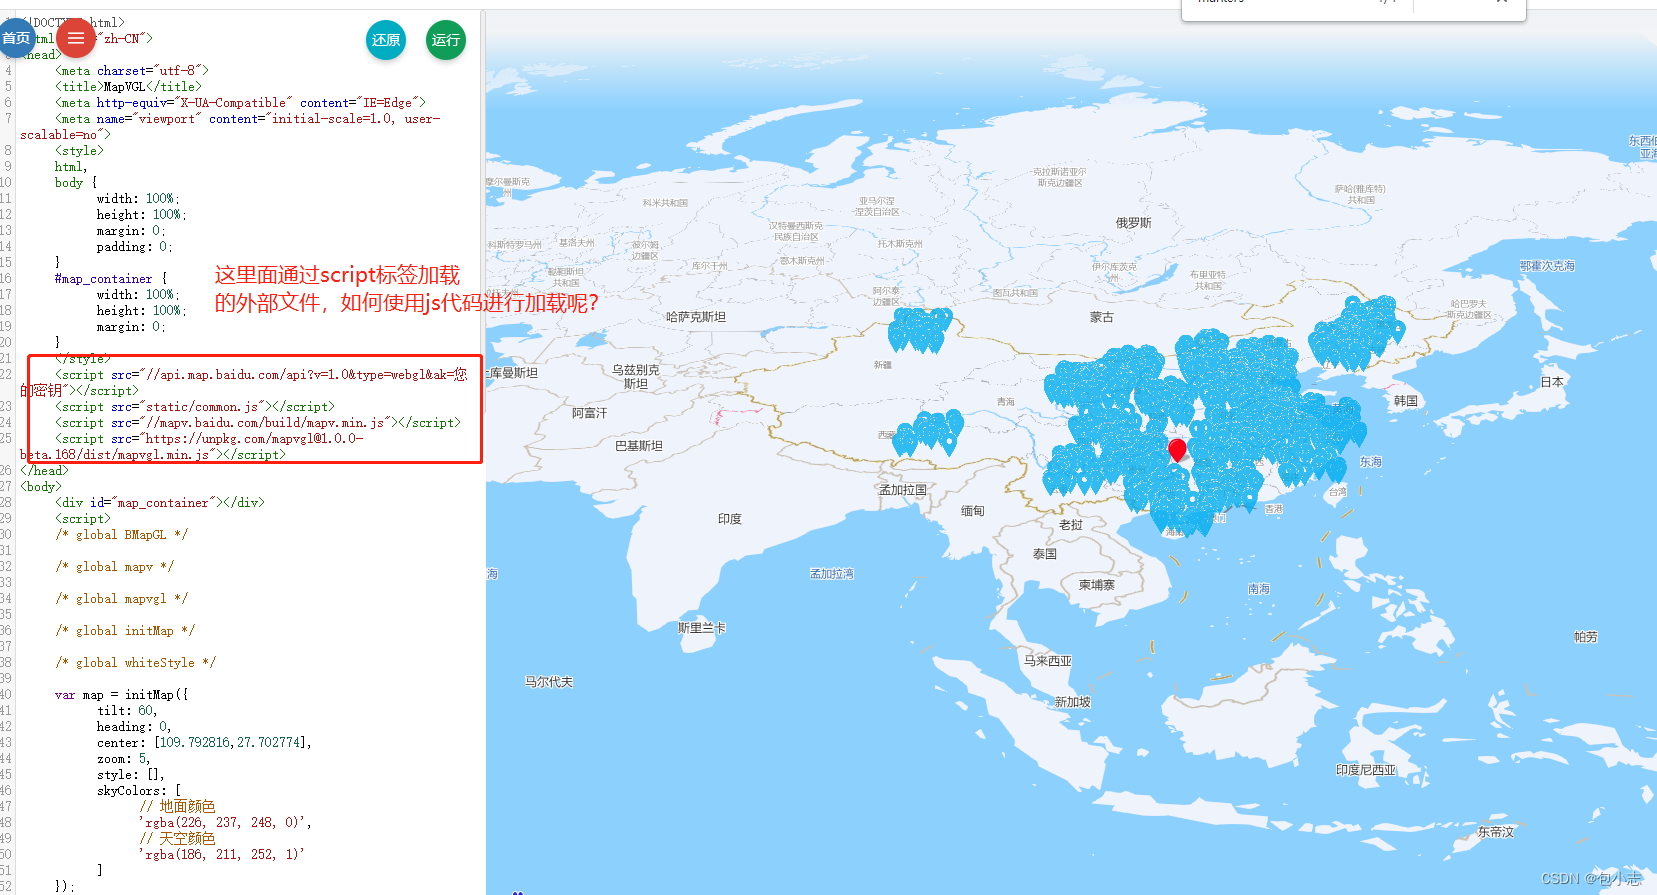Click the 老挝 map label
The height and width of the screenshot is (895, 1657).
[1071, 525]
